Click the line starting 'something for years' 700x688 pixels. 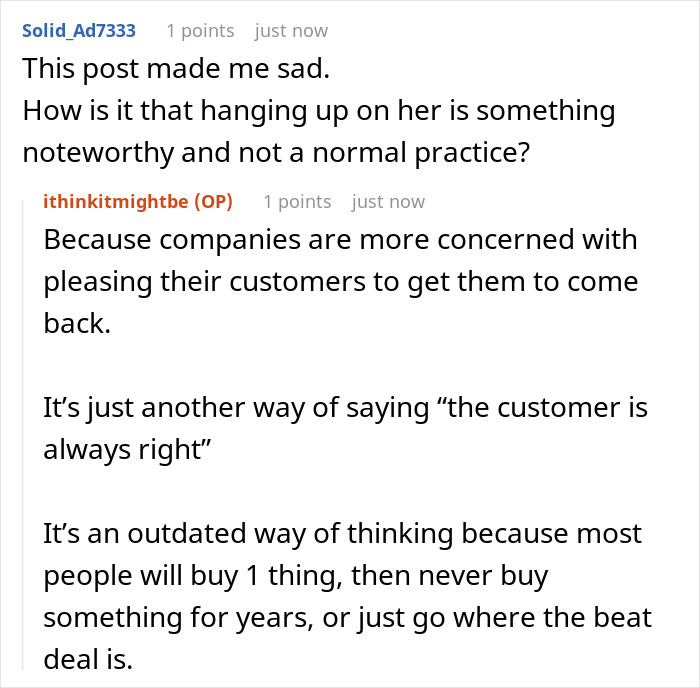(347, 617)
